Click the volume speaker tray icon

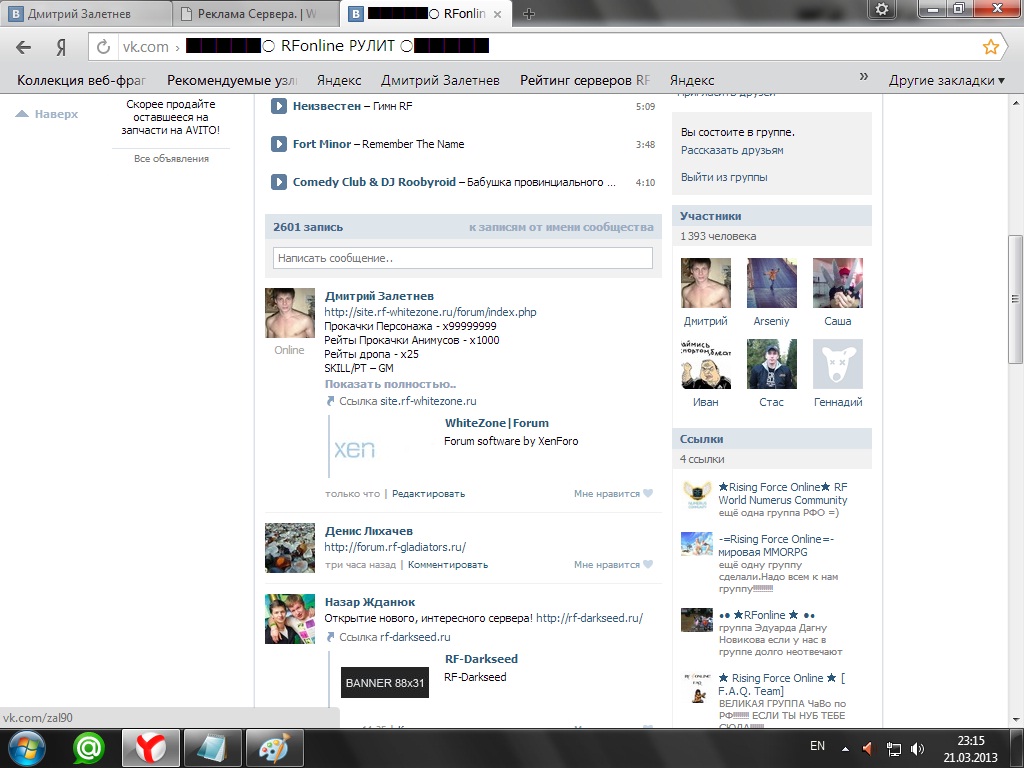pyautogui.click(x=918, y=748)
